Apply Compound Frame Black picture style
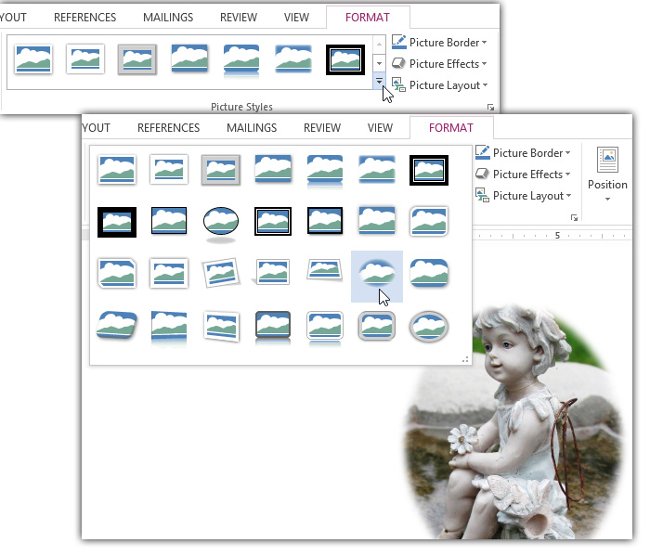The width and height of the screenshot is (650, 556). point(273,221)
